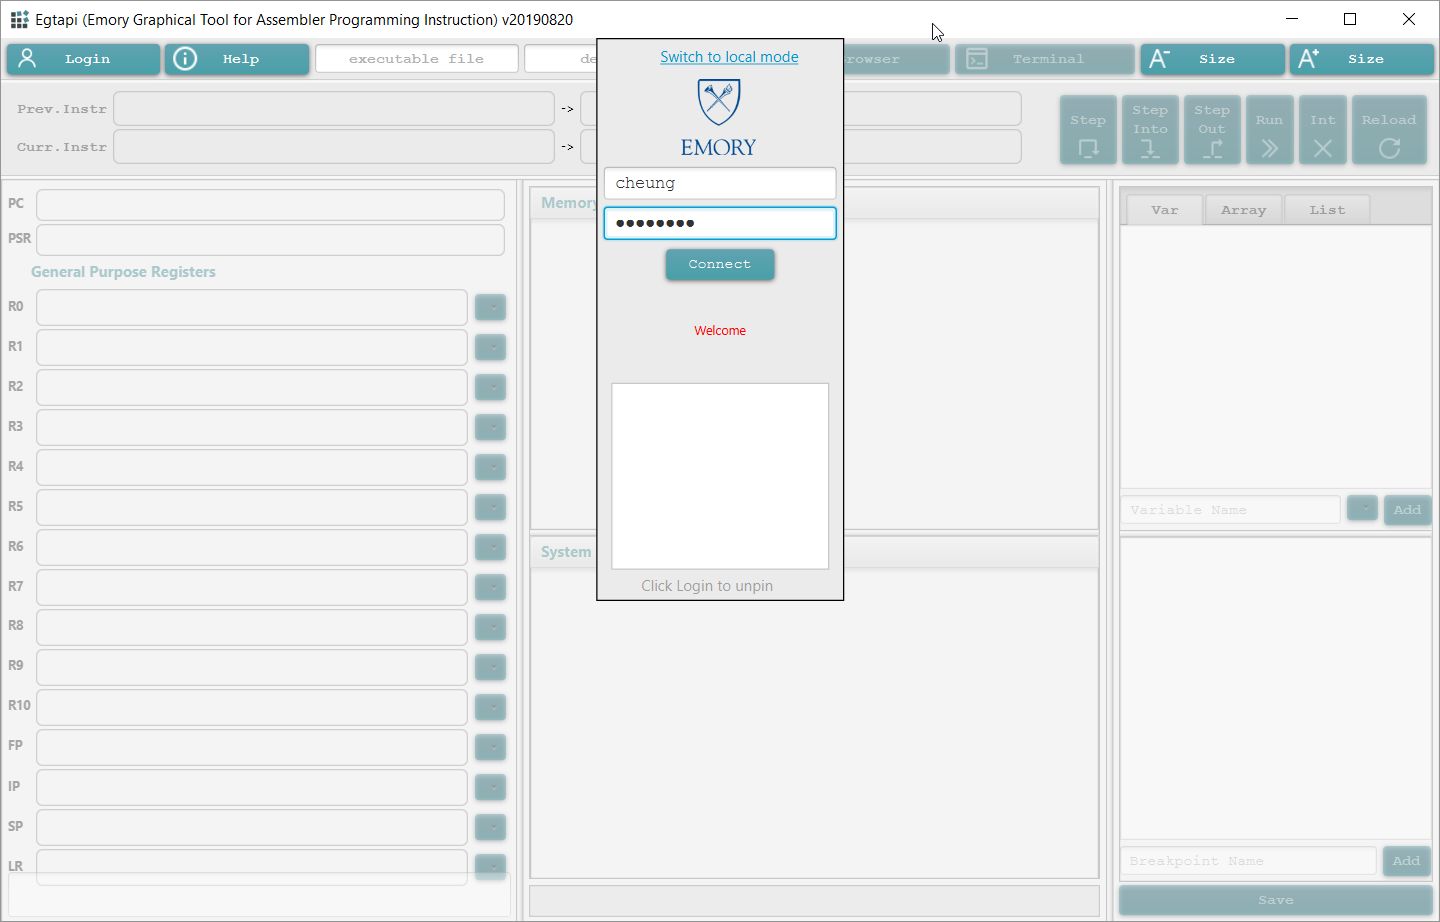Viewport: 1440px width, 922px height.
Task: Open the Help button
Action: tap(237, 59)
